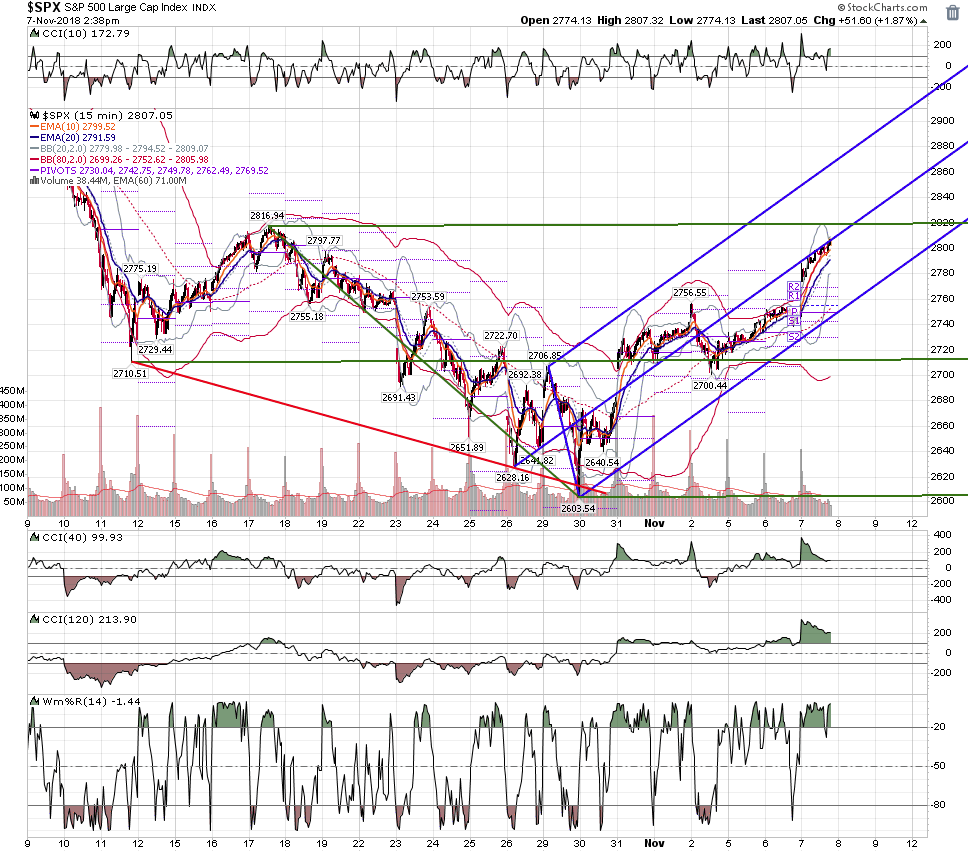Viewport: 968px width, 851px height.
Task: Click the 2691.43 price label
Action: click(399, 398)
